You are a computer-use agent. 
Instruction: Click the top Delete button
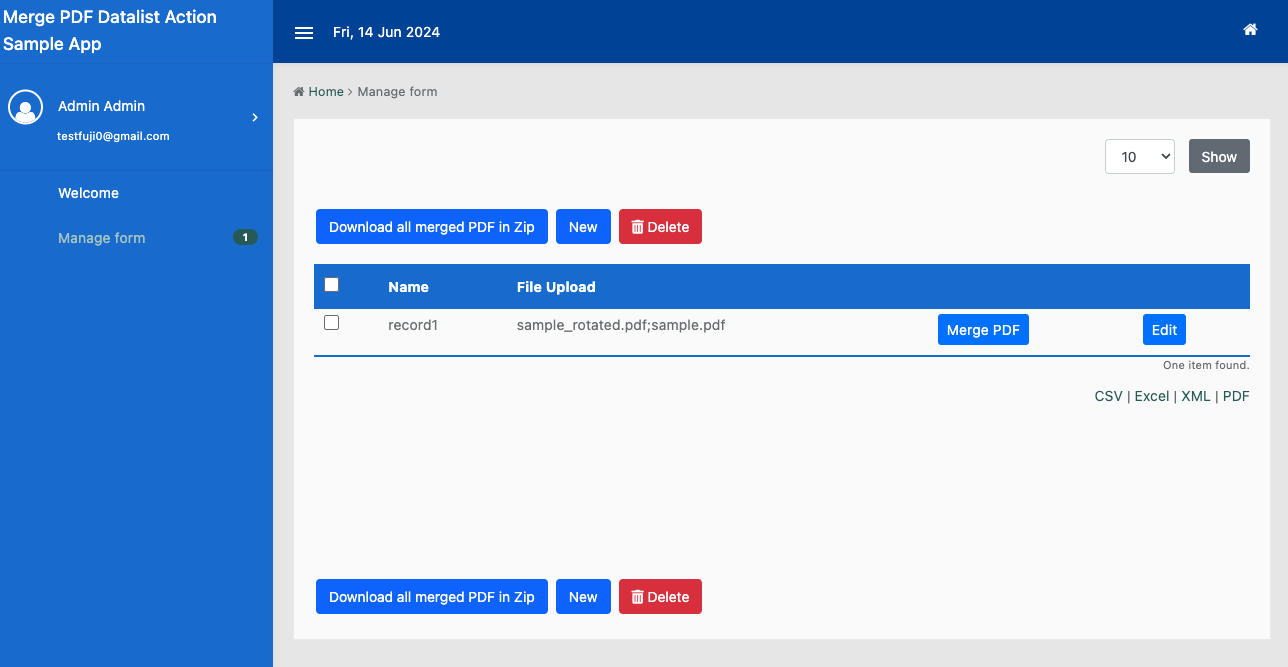[x=660, y=227]
